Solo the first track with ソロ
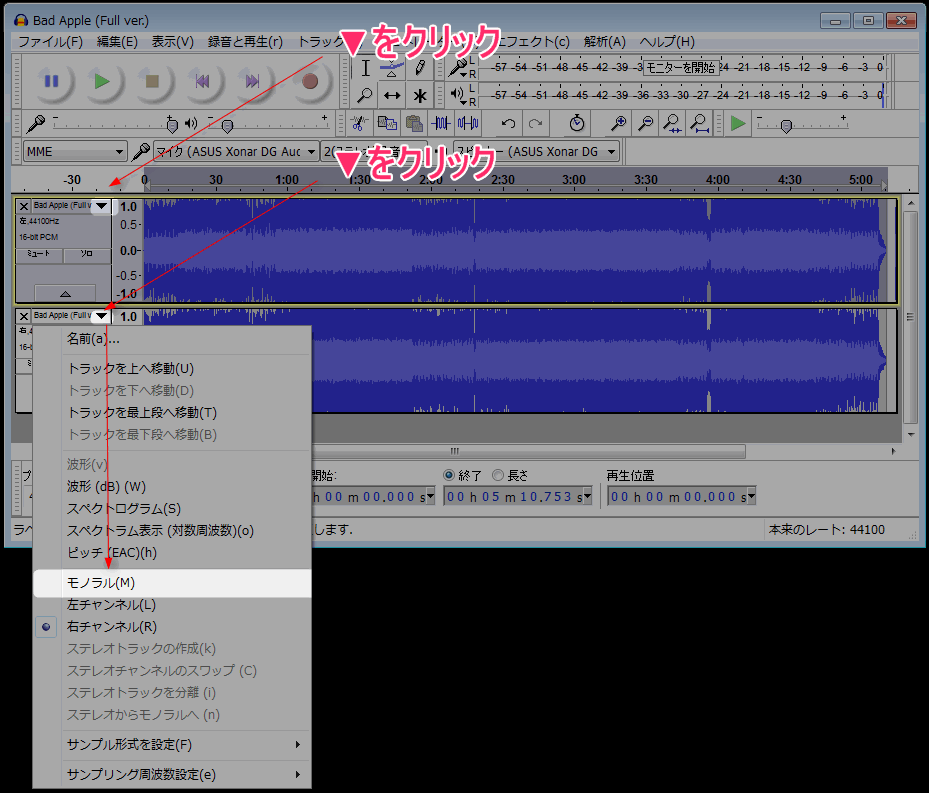Image resolution: width=929 pixels, height=793 pixels. click(x=87, y=254)
